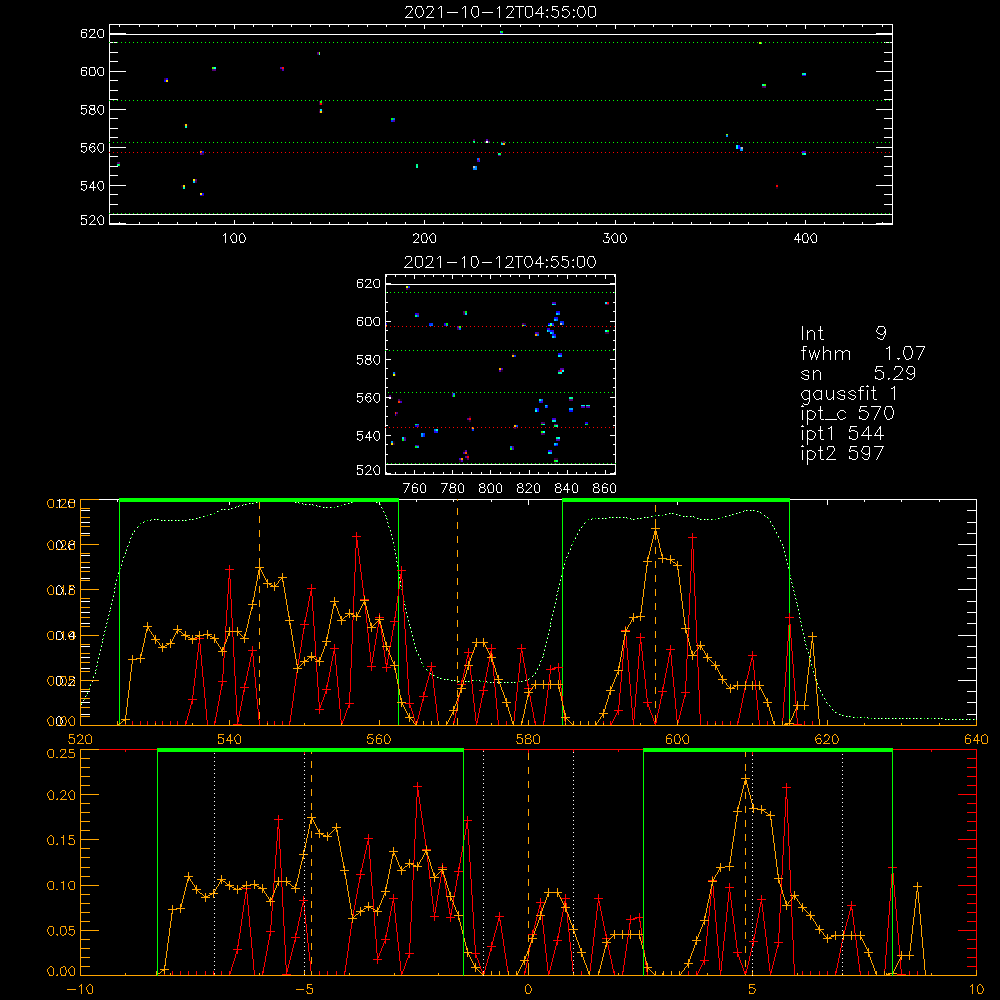Click the 'ipt1 544' value
The height and width of the screenshot is (1000, 1000).
click(842, 434)
